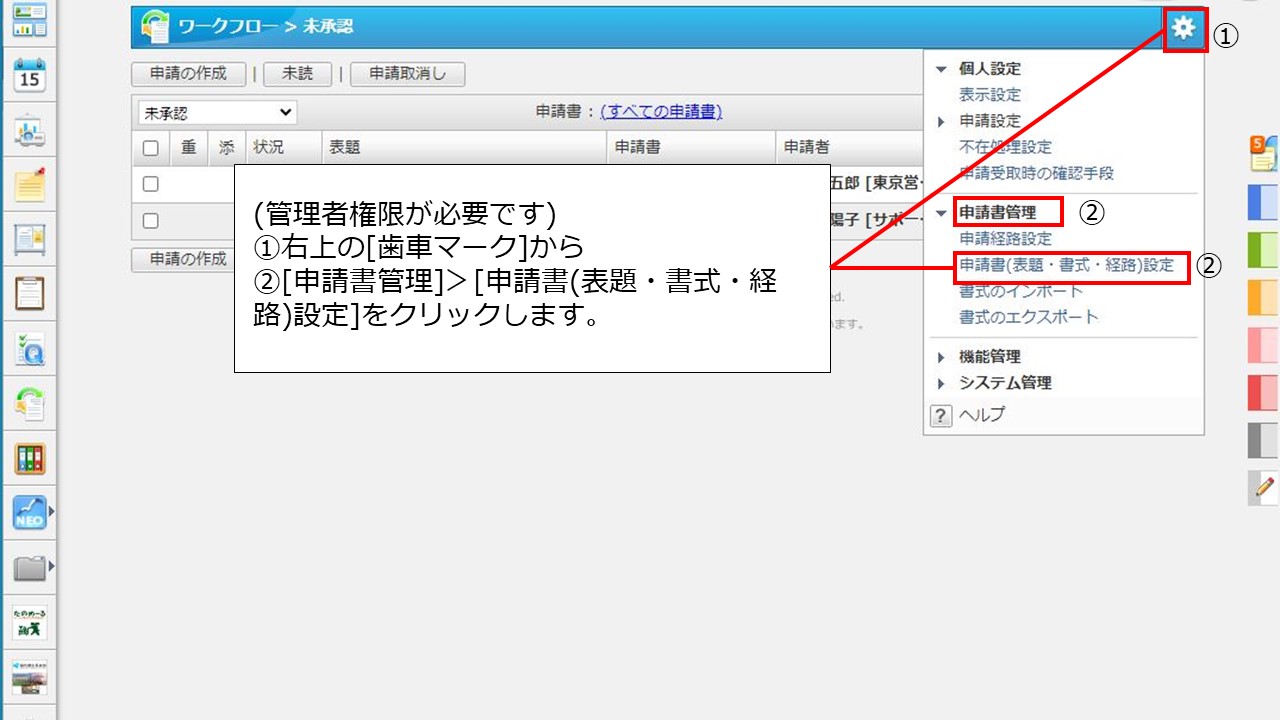The width and height of the screenshot is (1280, 720).
Task: Pick the orange sticky note color
Action: click(x=1263, y=298)
